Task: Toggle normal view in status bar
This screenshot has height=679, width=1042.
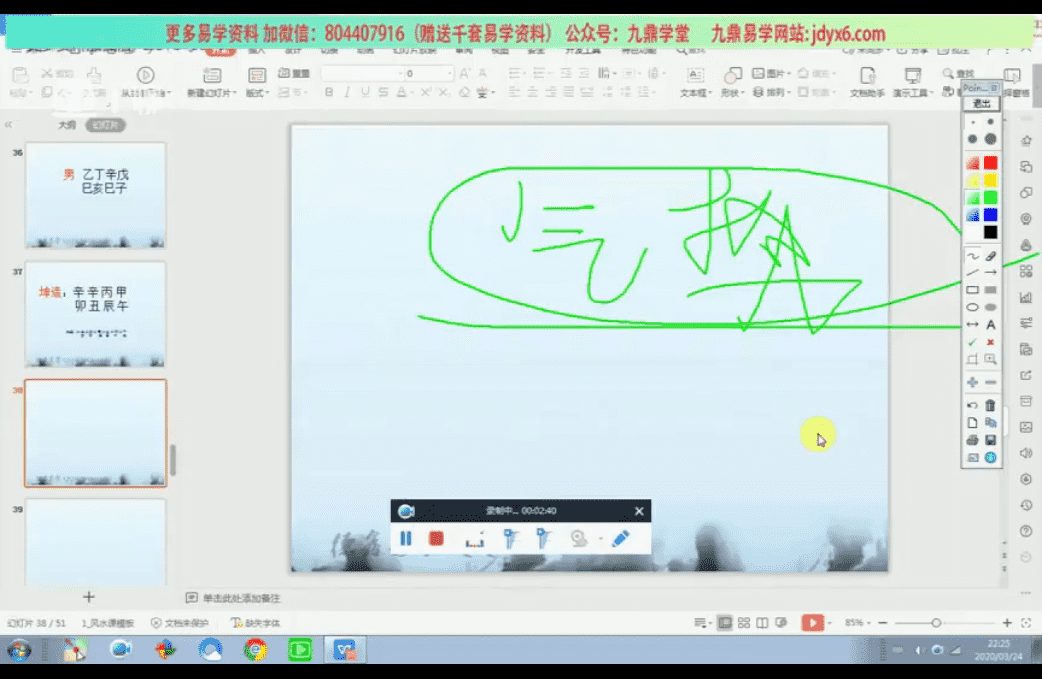Action: click(725, 622)
